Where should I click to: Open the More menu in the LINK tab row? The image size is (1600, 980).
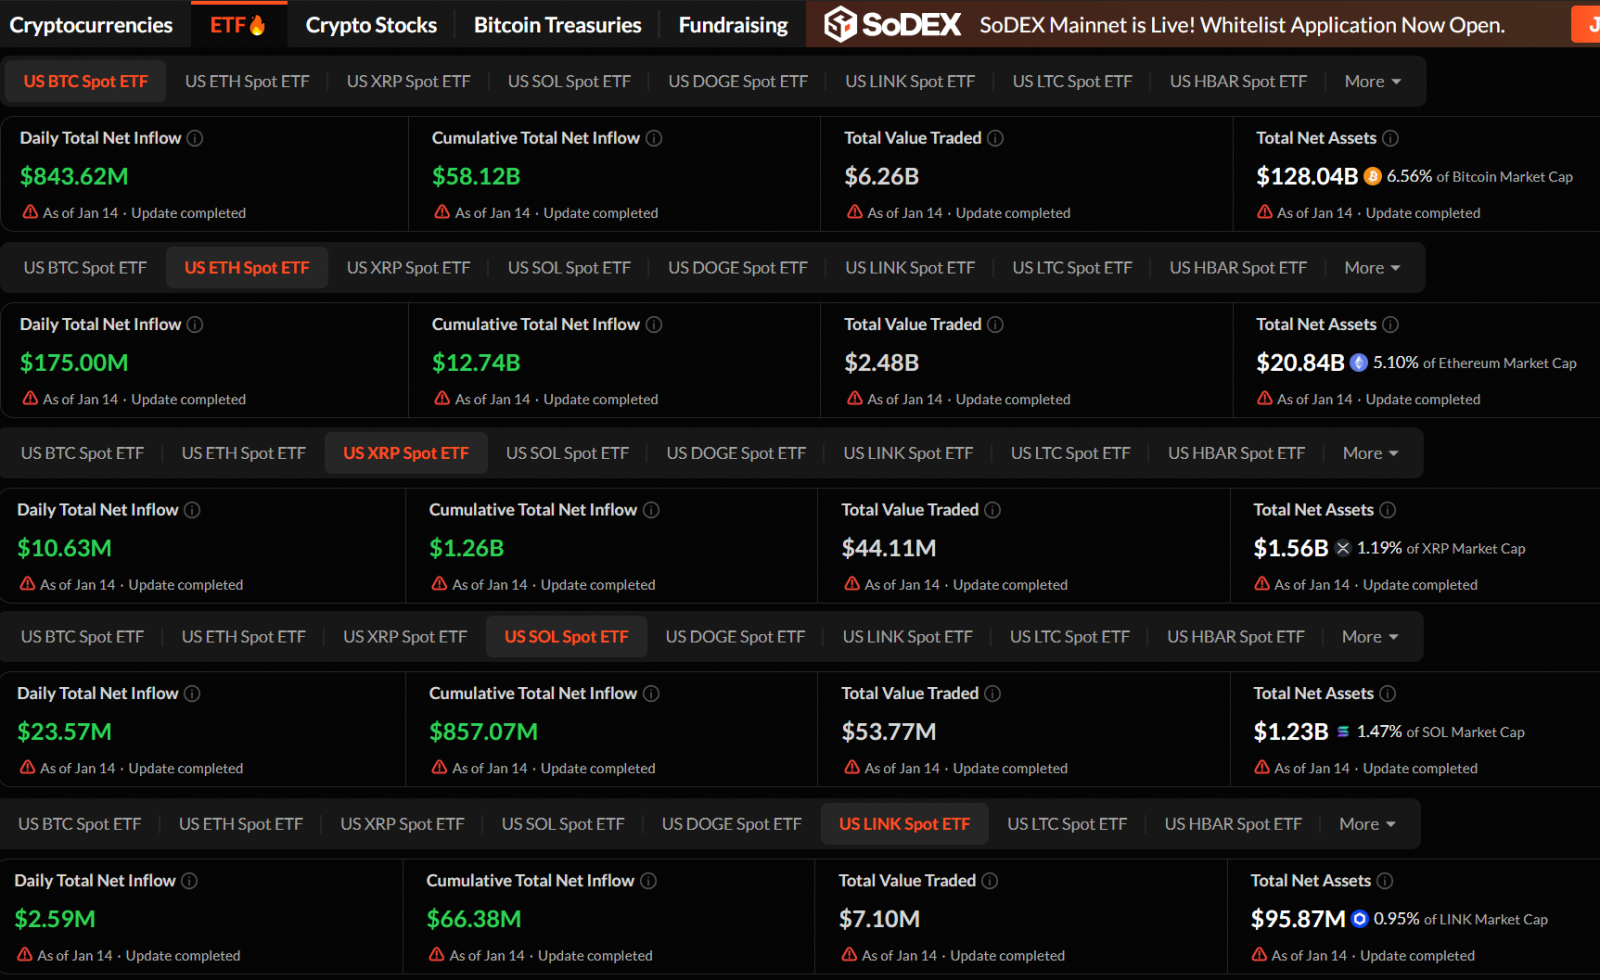pos(1366,825)
